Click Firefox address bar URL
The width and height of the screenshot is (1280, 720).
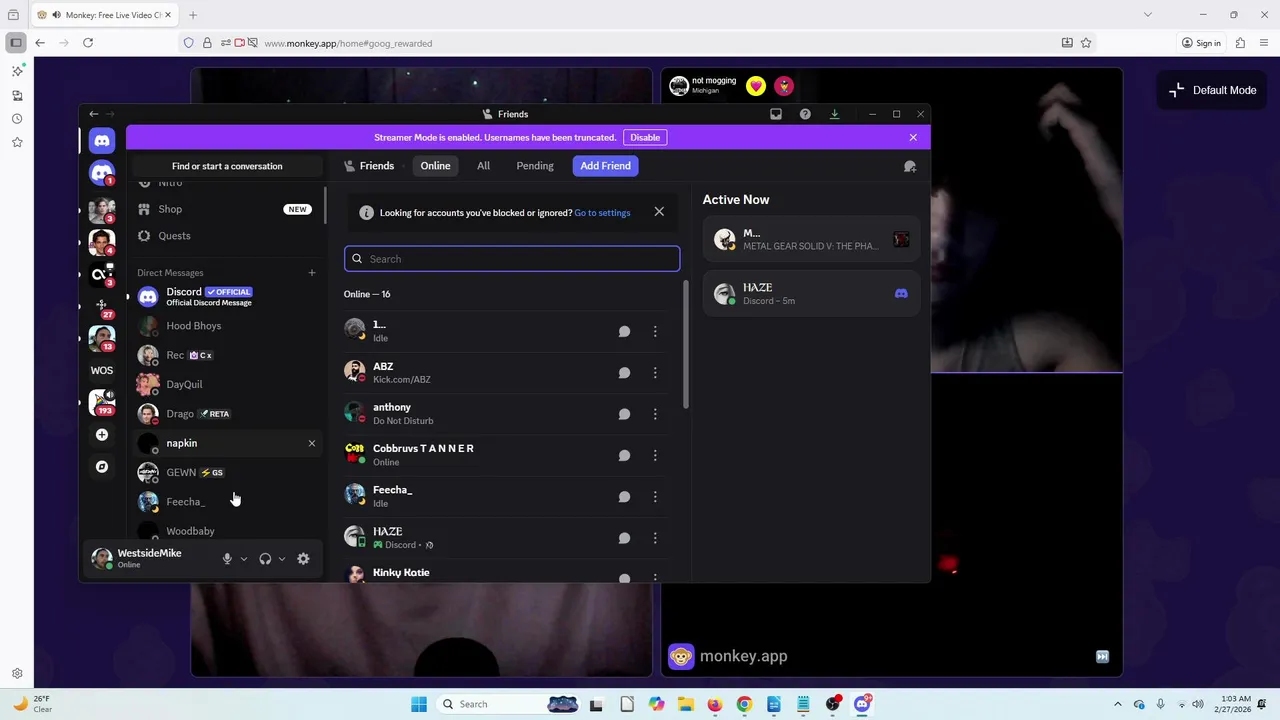pyautogui.click(x=348, y=43)
